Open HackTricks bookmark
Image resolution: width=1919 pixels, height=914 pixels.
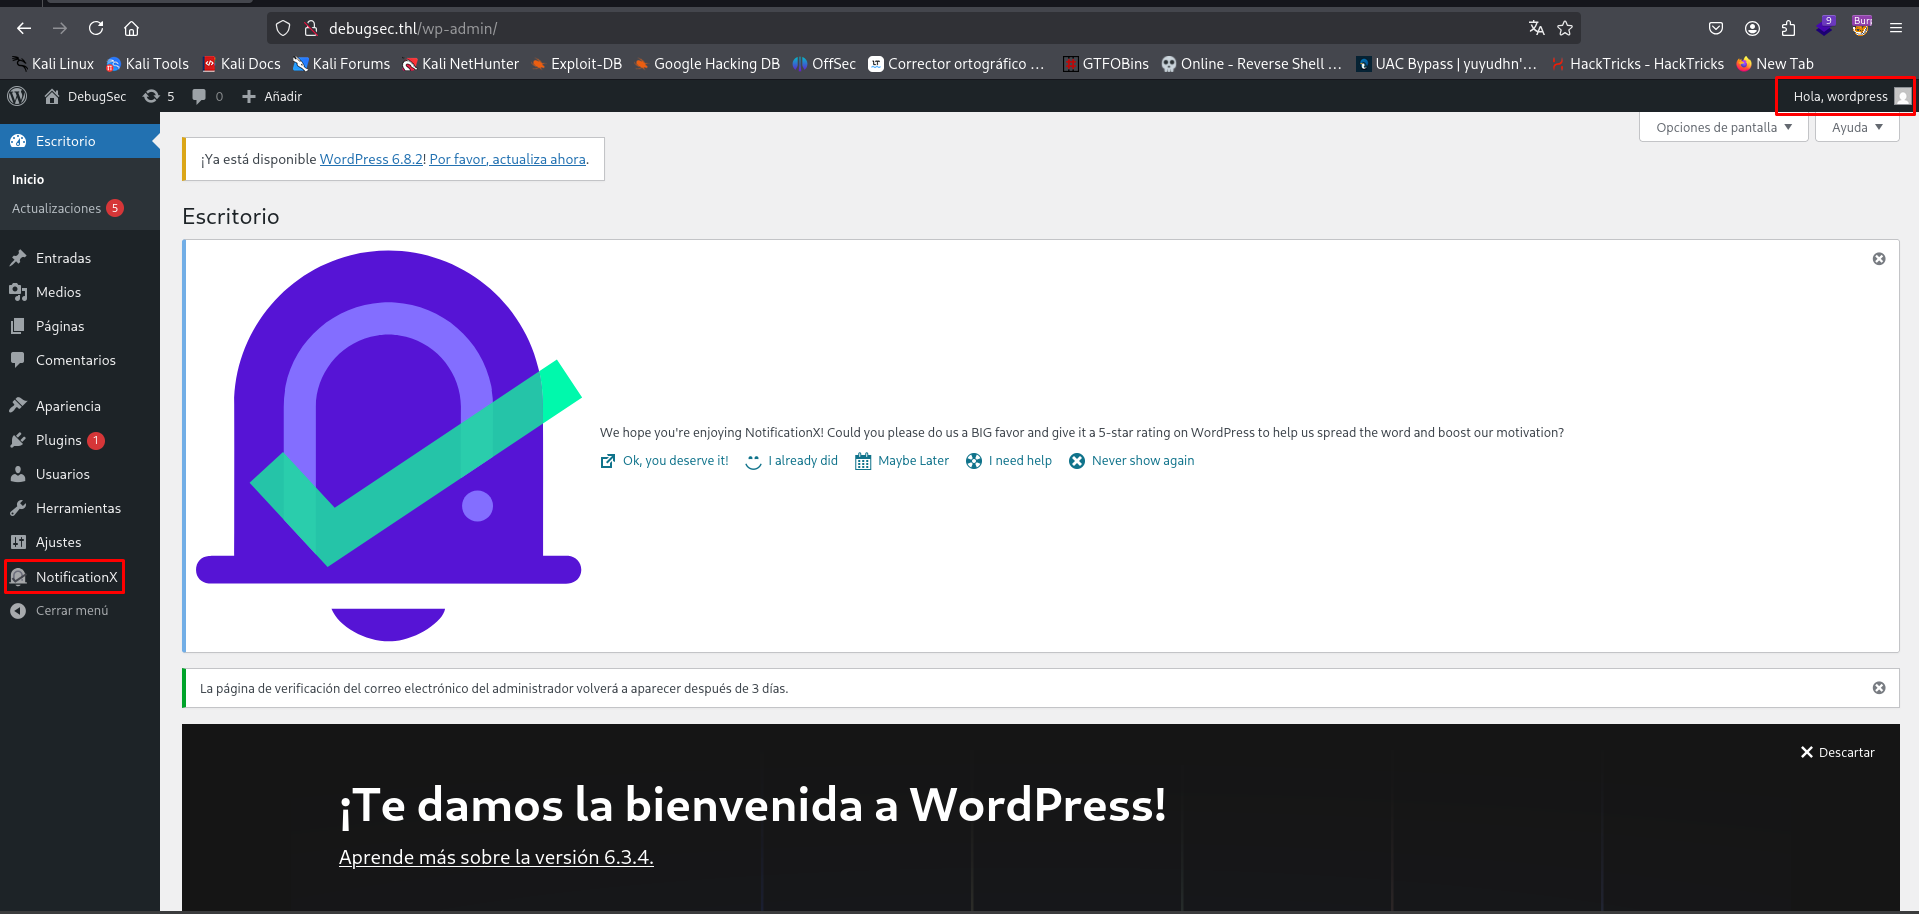pyautogui.click(x=1638, y=63)
